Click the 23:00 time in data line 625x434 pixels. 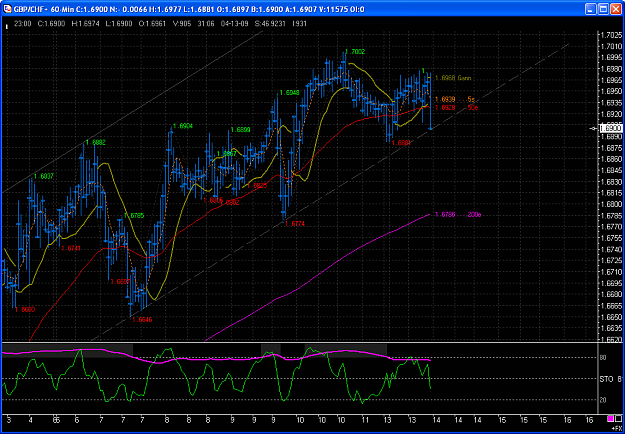[x=22, y=24]
